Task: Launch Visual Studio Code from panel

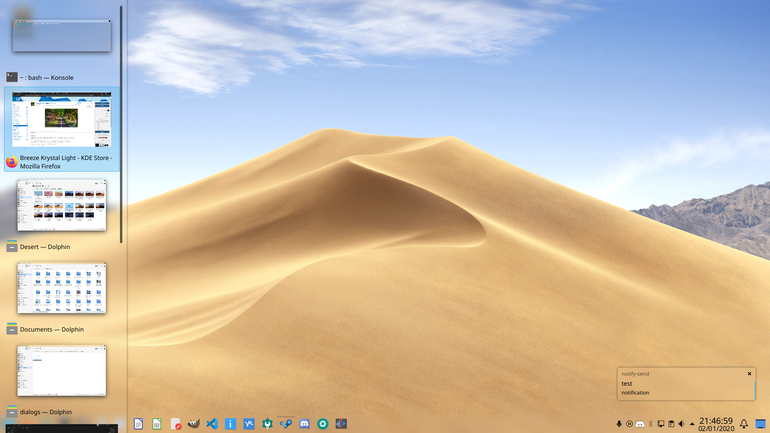Action: pyautogui.click(x=212, y=424)
